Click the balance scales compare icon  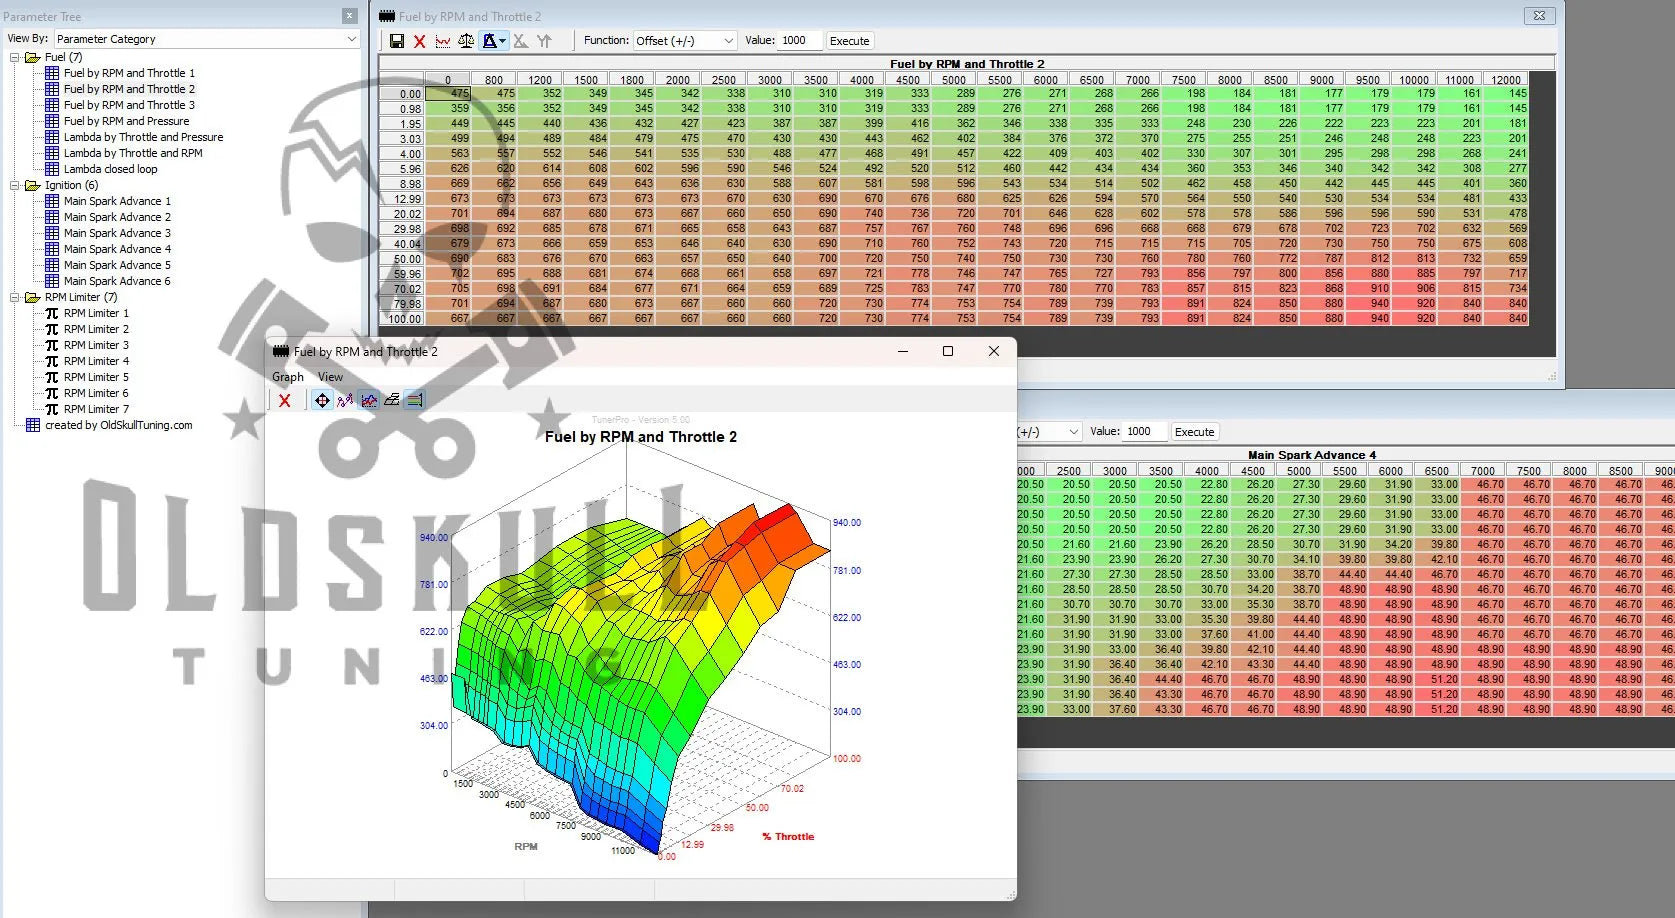point(466,41)
